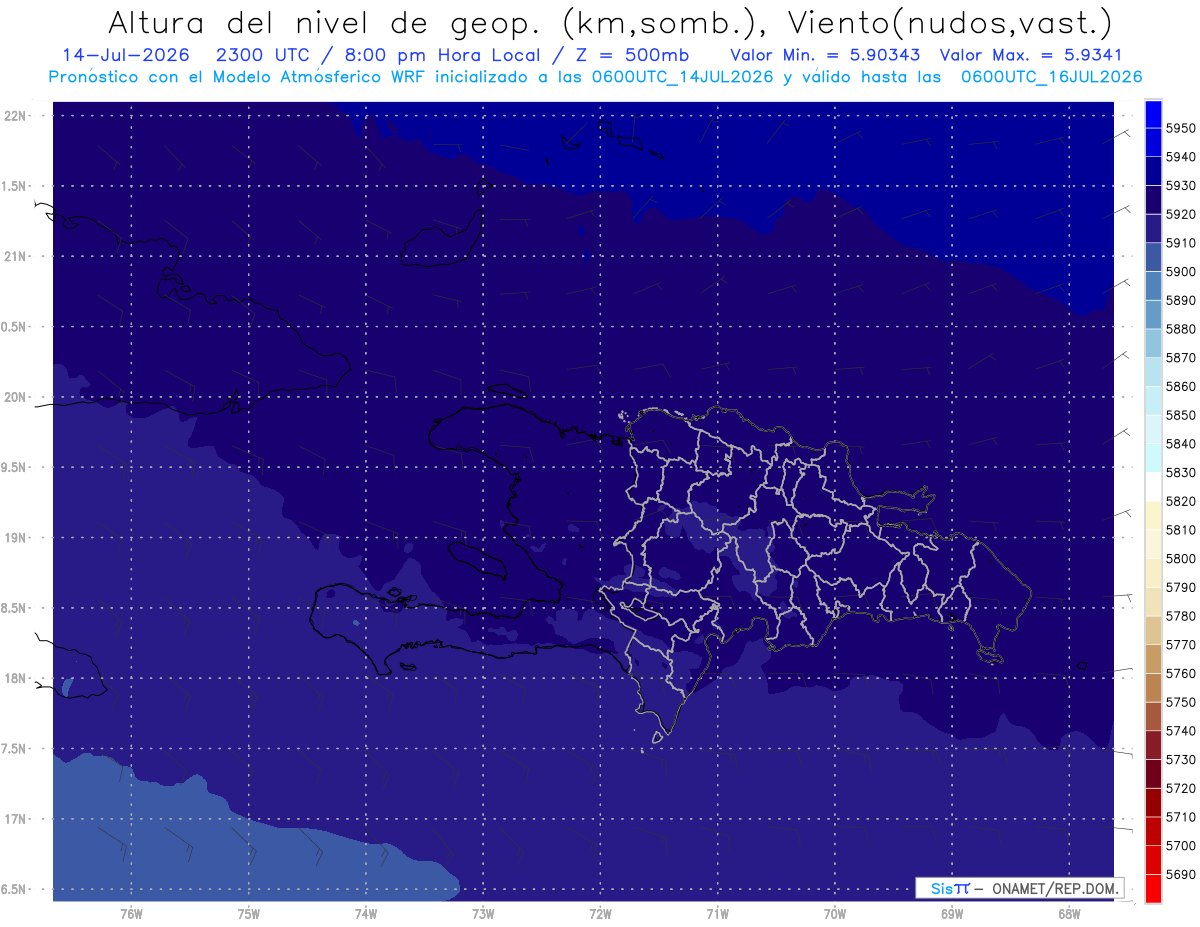
Task: Click the '73W' longitude label
Action: pyautogui.click(x=483, y=914)
